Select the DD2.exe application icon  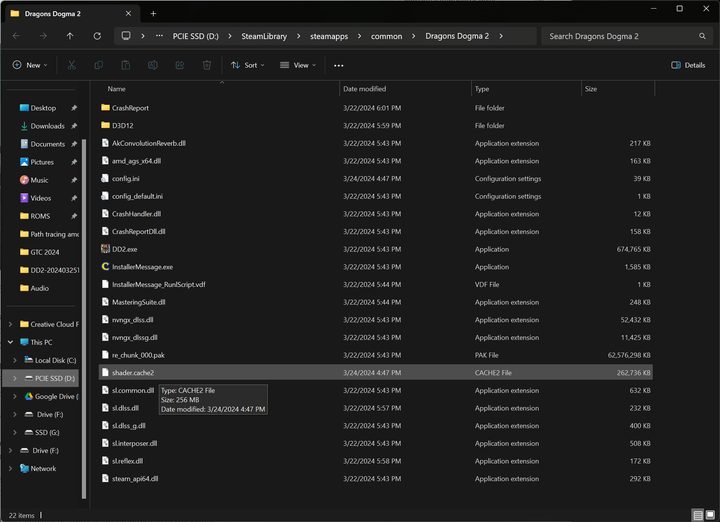(x=105, y=249)
